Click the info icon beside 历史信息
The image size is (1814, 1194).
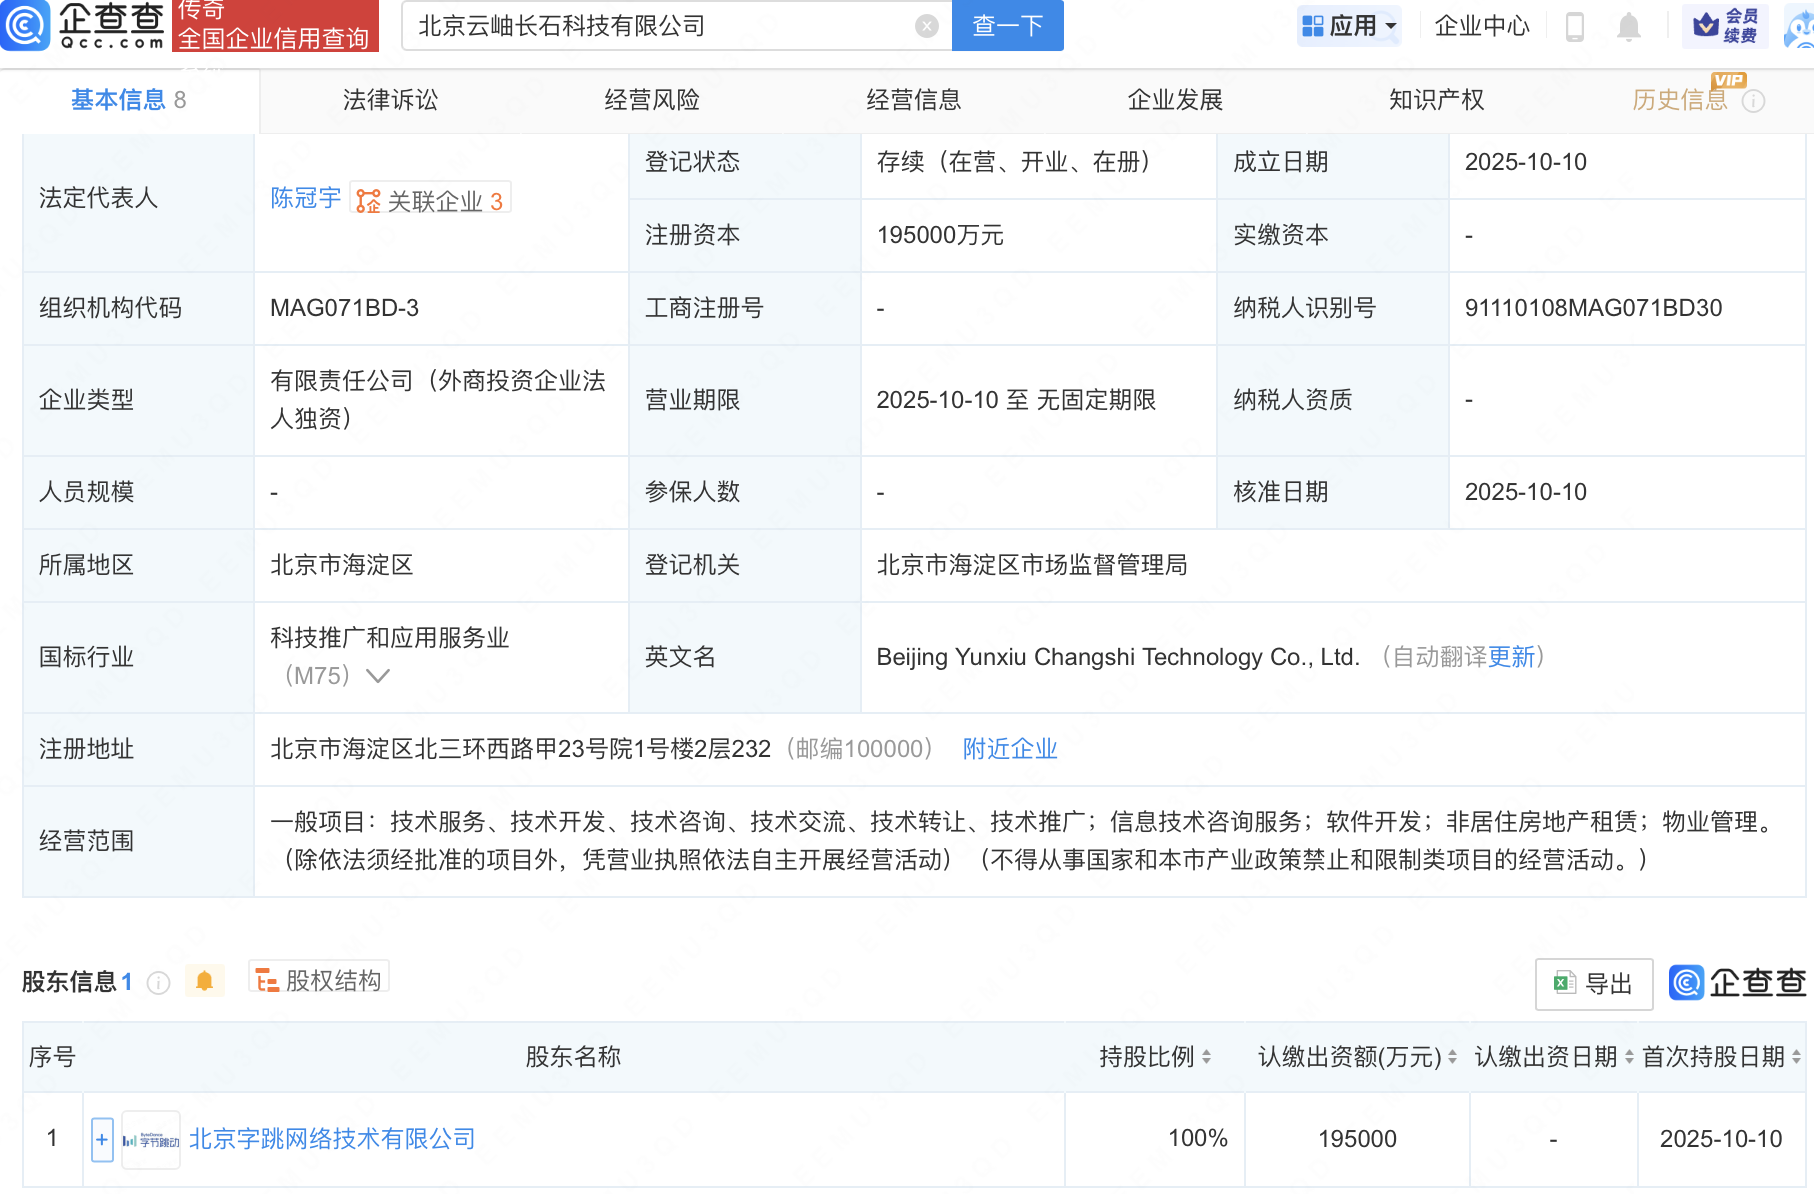coord(1754,101)
